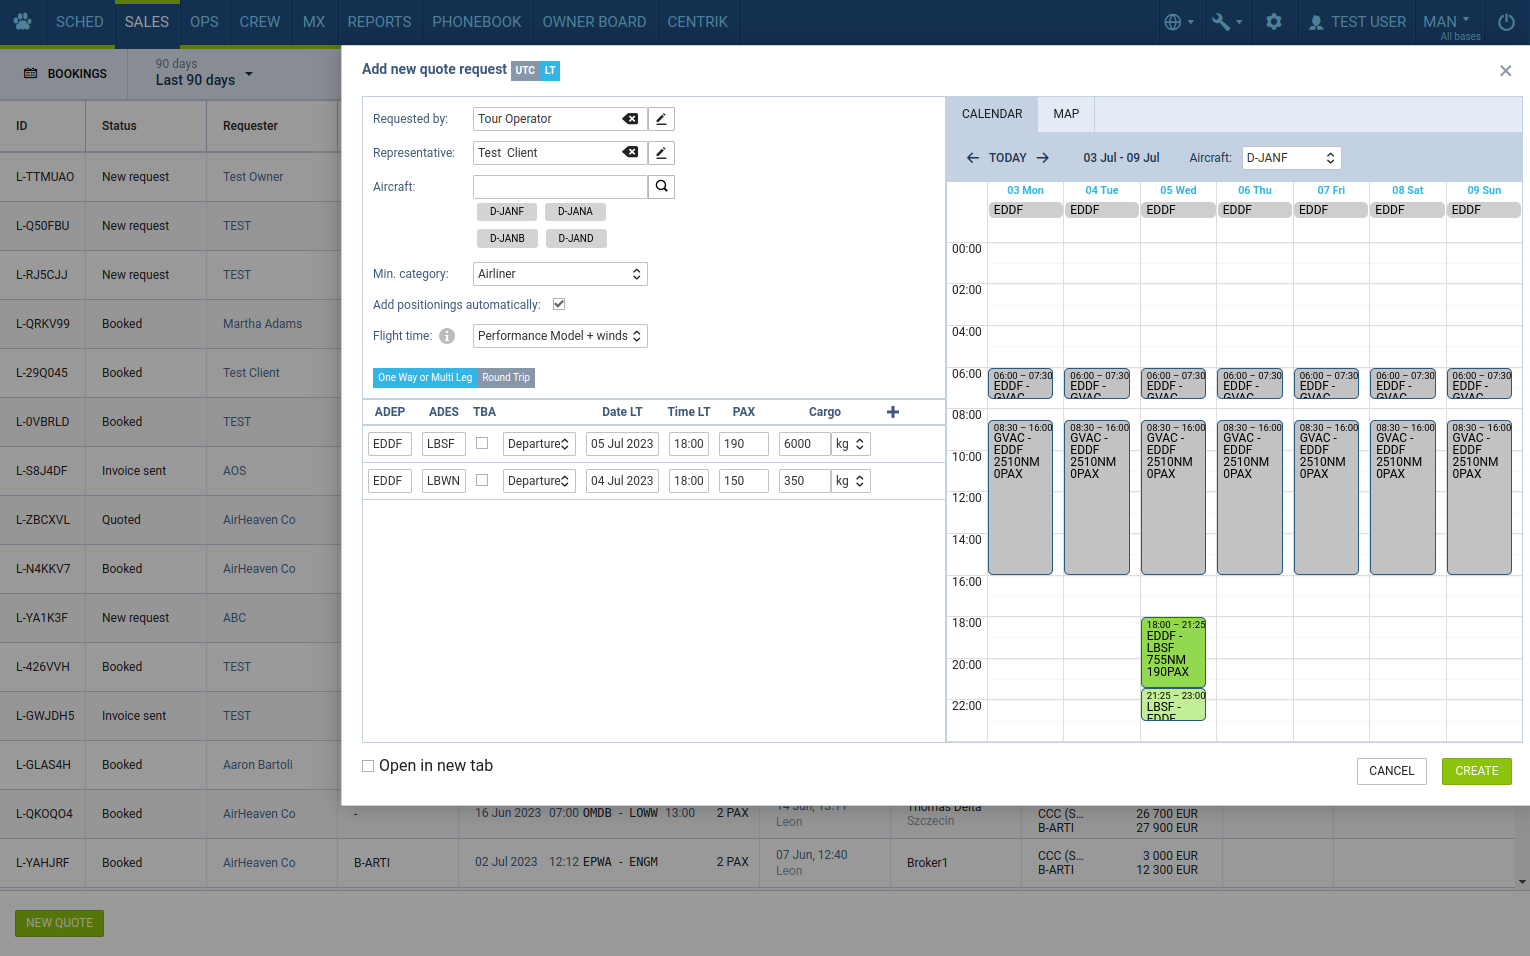The width and height of the screenshot is (1530, 956).
Task: Open the globe language menu
Action: pyautogui.click(x=1179, y=22)
